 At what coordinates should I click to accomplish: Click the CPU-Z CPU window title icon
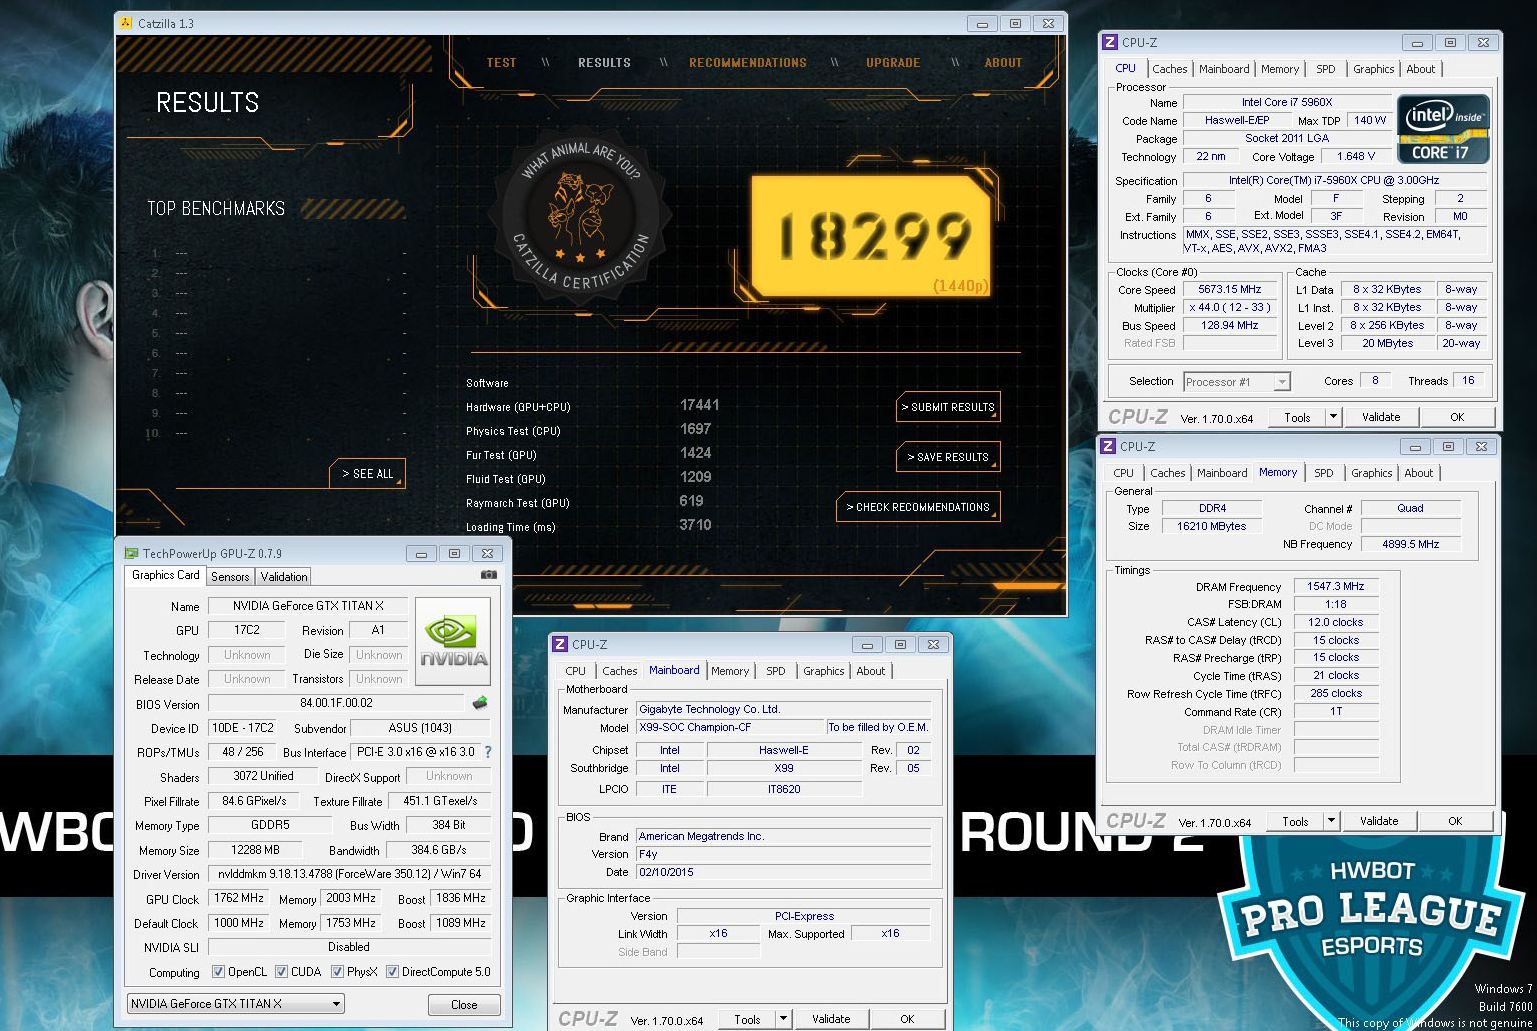click(1109, 42)
